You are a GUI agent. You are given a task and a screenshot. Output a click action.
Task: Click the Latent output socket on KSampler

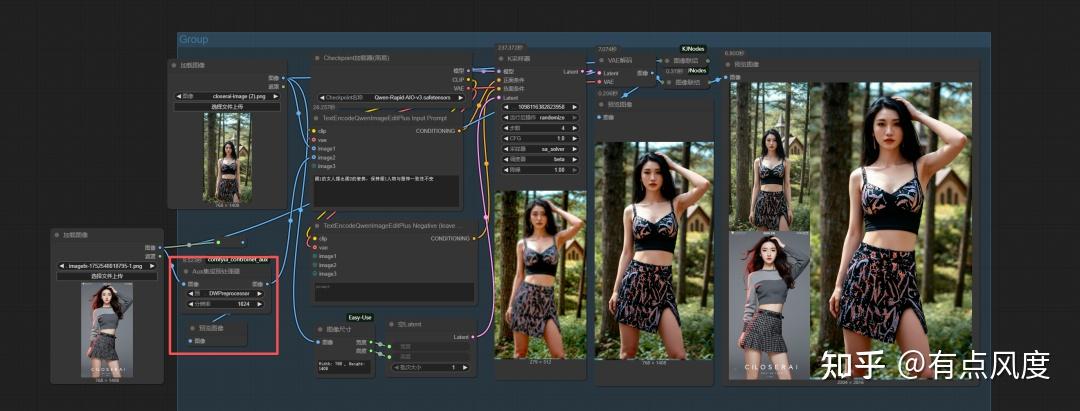[584, 72]
